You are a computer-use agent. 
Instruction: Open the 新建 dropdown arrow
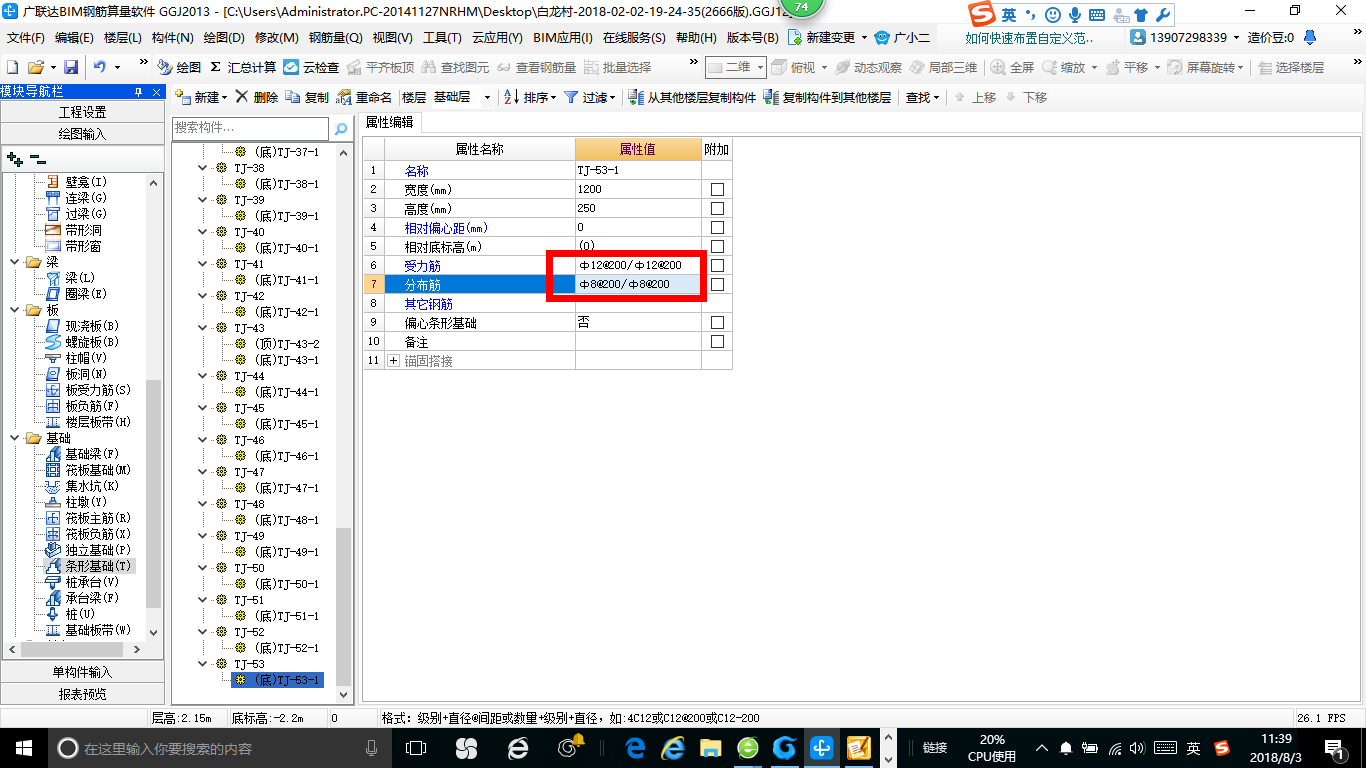point(224,97)
